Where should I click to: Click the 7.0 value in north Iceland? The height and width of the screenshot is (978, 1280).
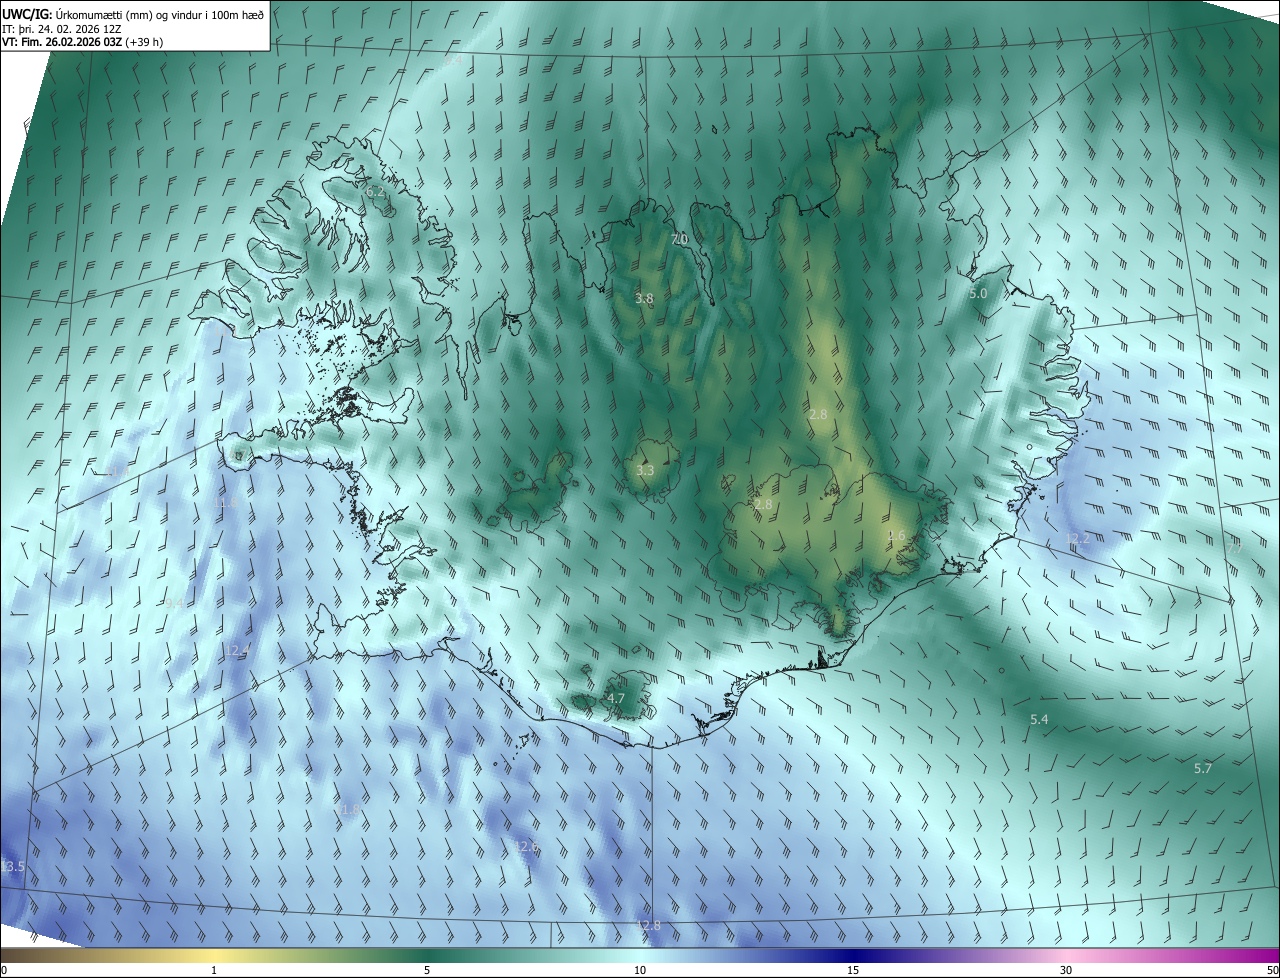(680, 239)
